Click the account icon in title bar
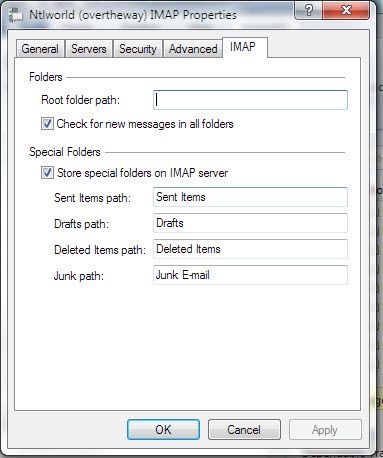383x458 pixels. (x=15, y=15)
